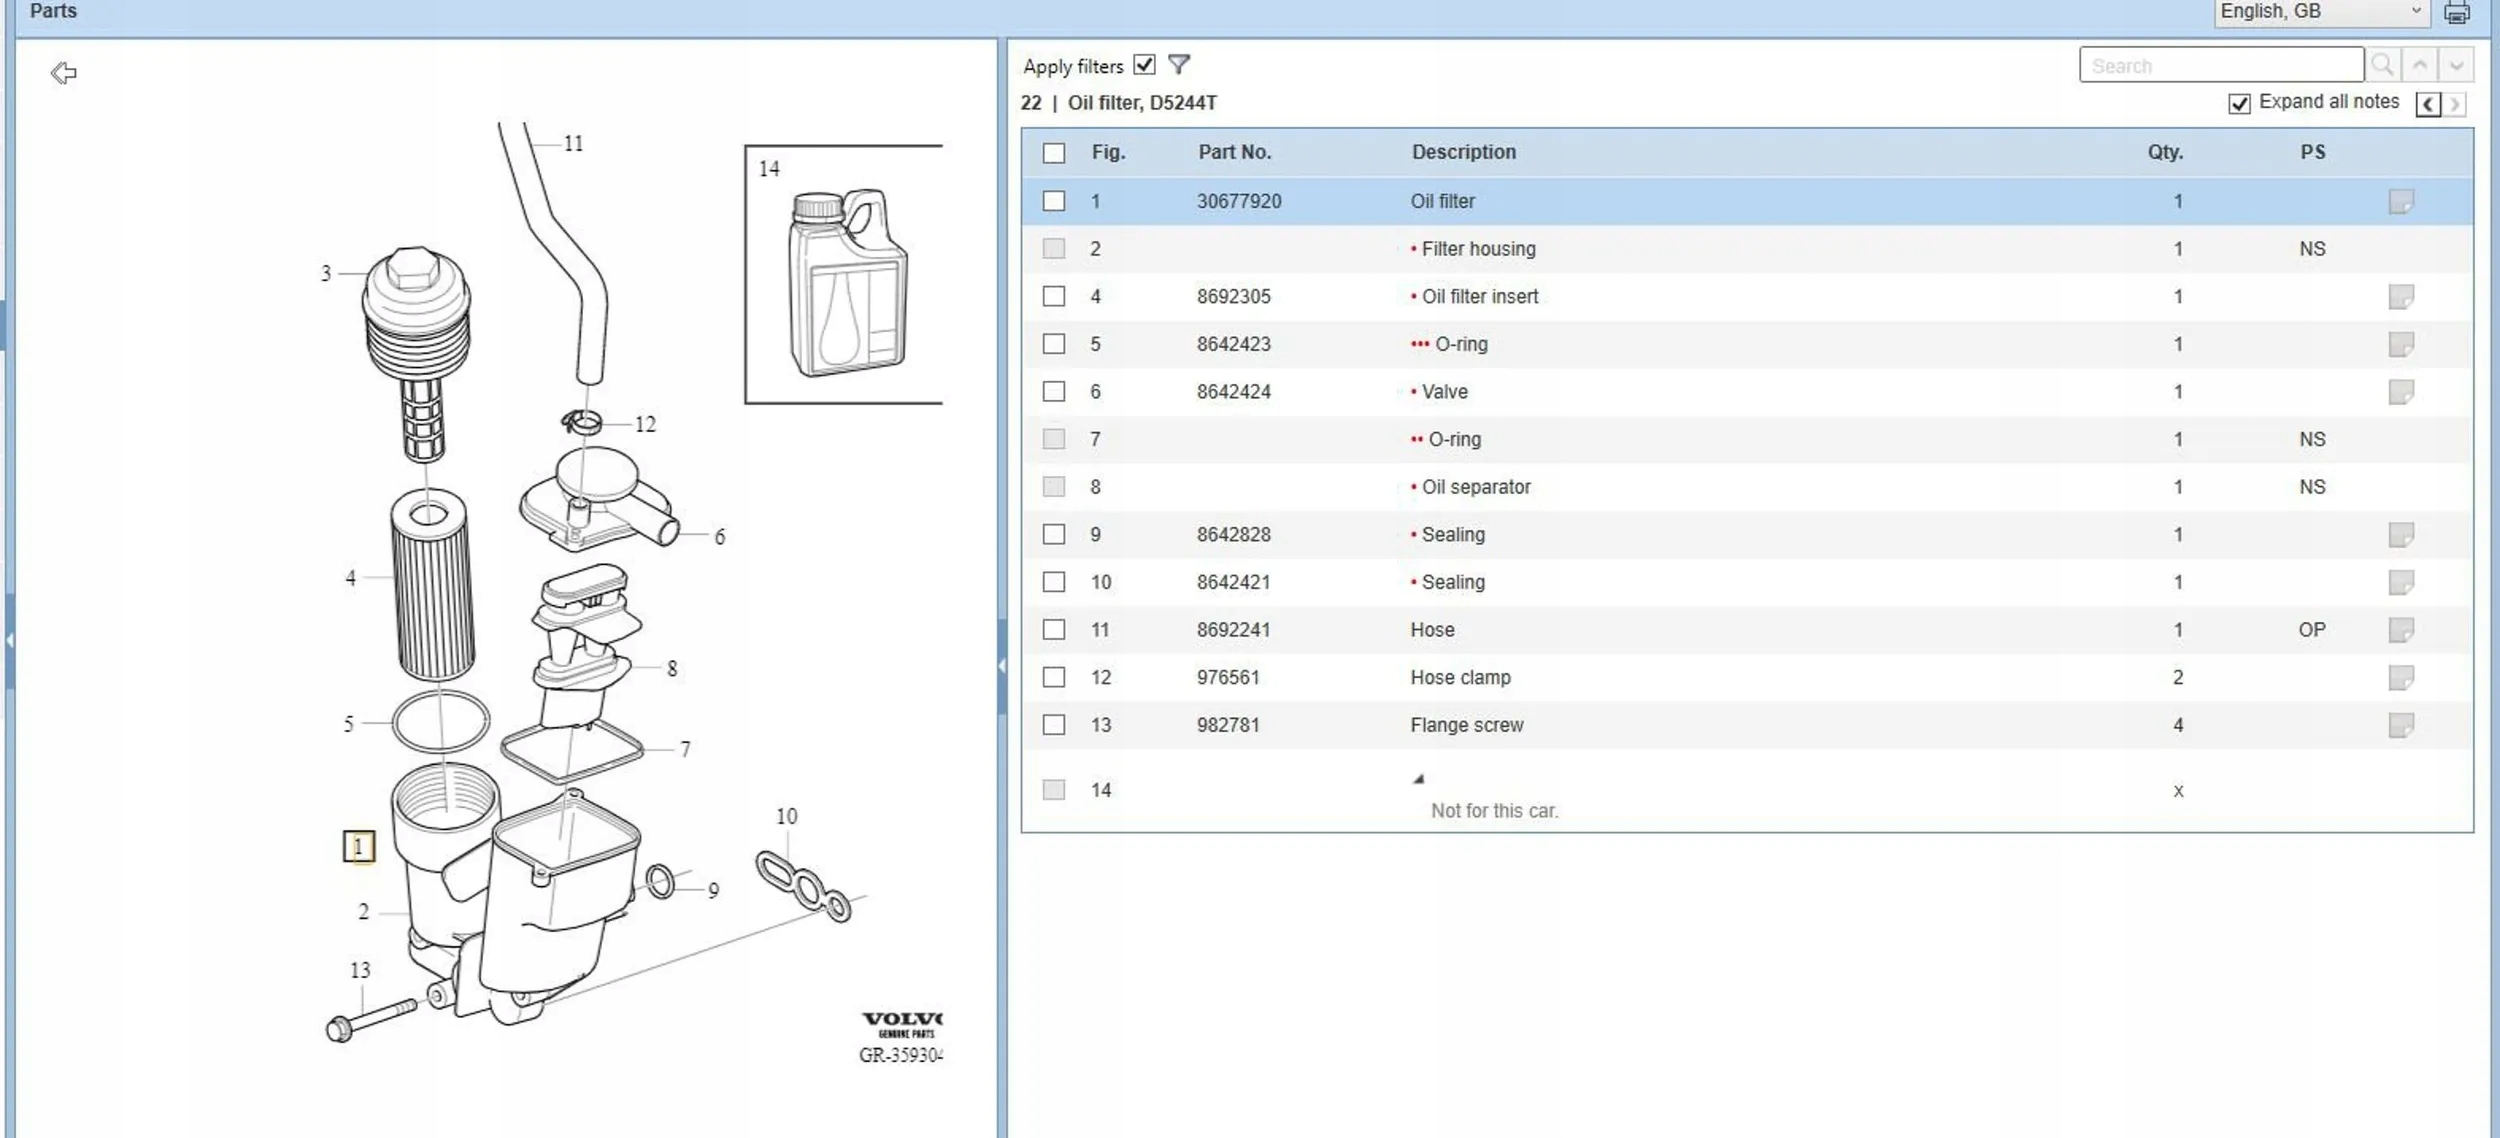
Task: Uncheck Expand all notes
Action: (x=2239, y=104)
